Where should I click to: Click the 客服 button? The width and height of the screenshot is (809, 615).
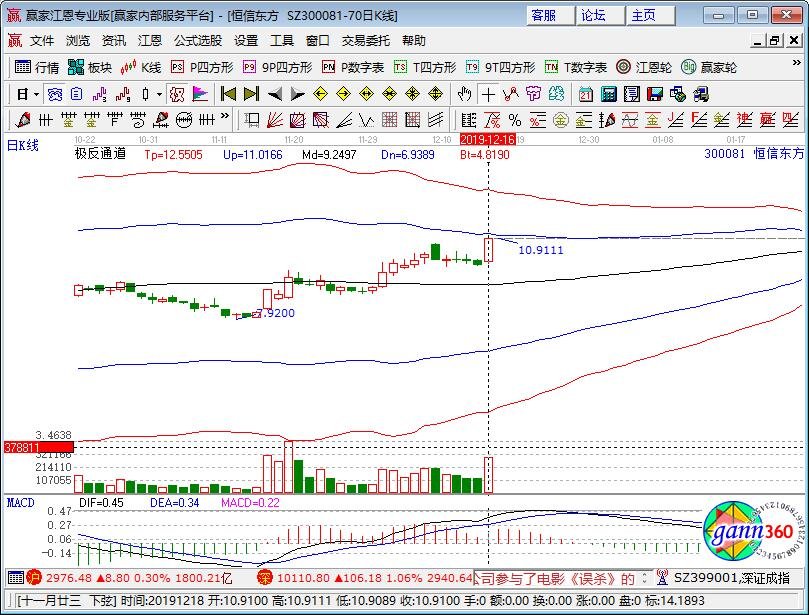550,15
